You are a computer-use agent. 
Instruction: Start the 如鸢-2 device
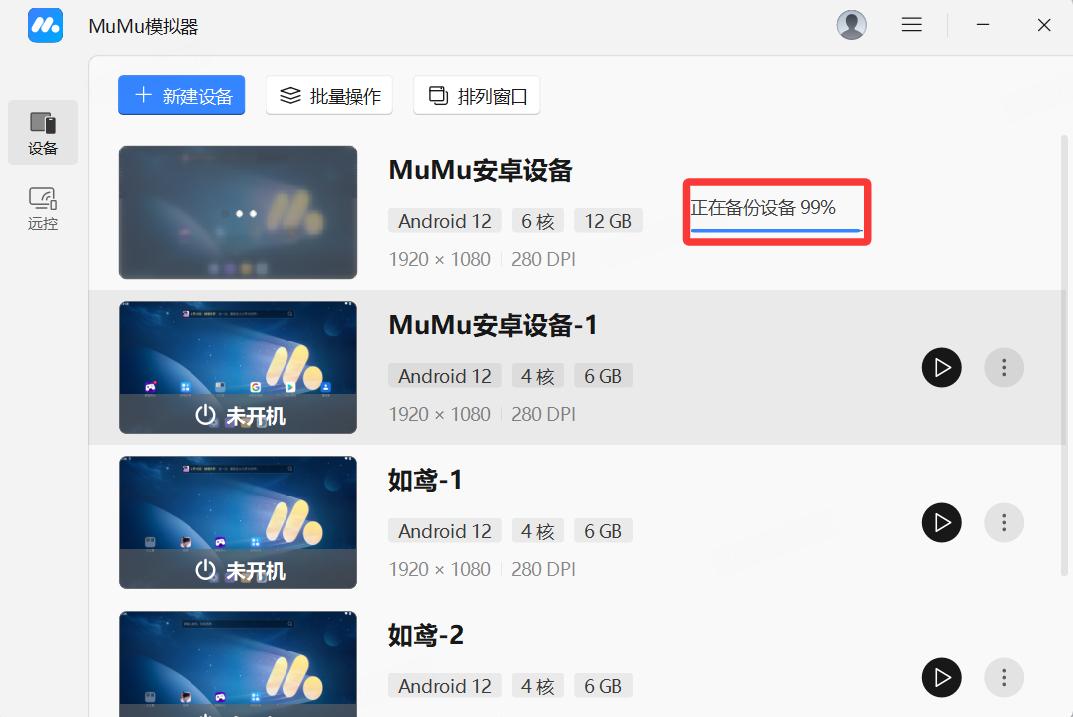click(942, 677)
